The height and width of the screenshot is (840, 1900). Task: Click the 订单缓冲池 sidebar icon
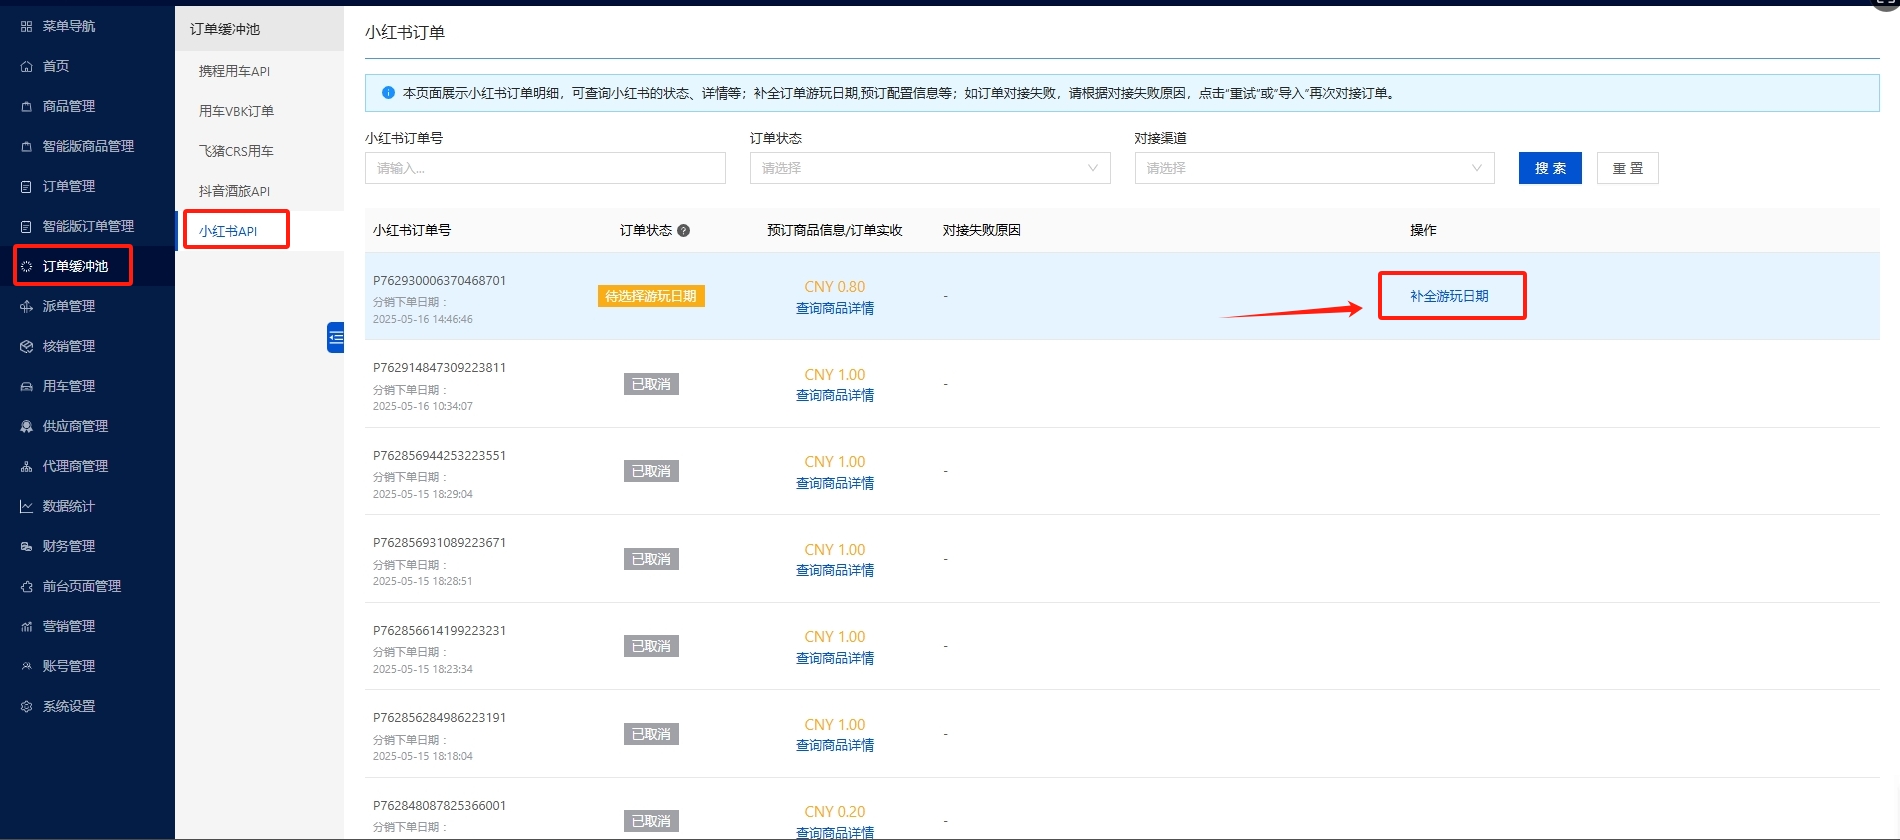coord(26,266)
